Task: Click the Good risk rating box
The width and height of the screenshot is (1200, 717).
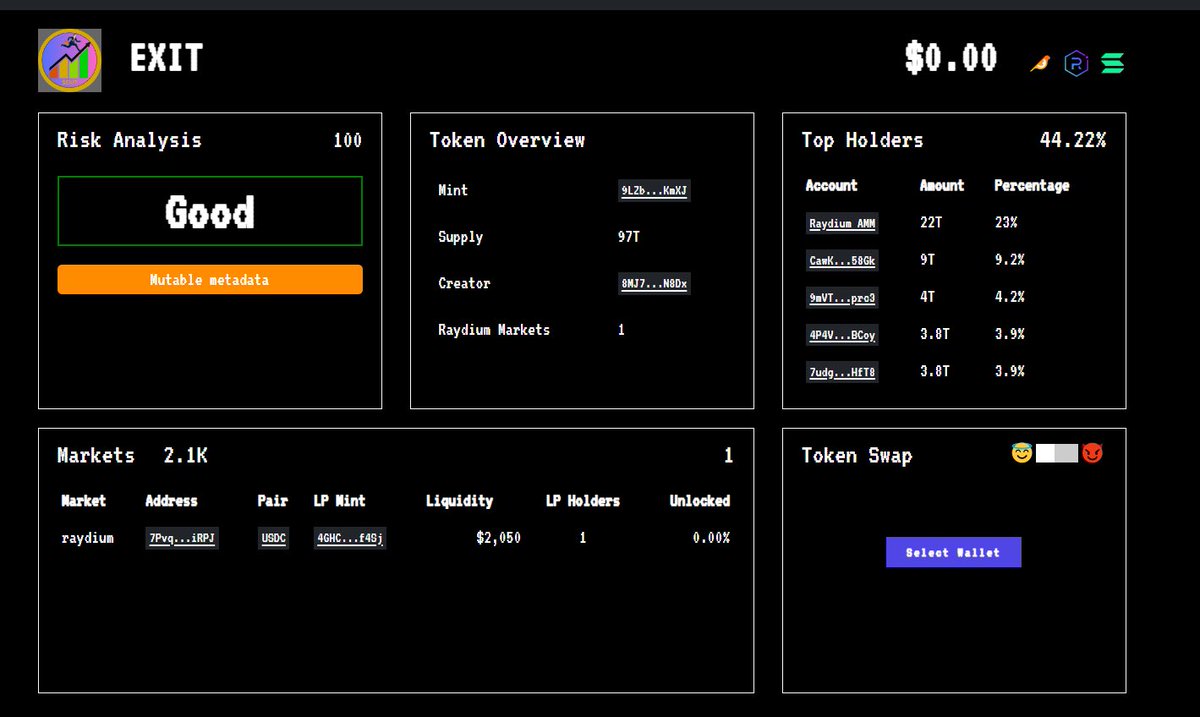Action: tap(210, 211)
